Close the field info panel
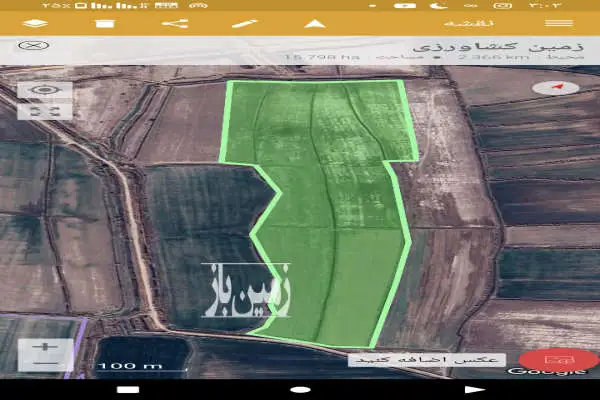600x400 pixels. 34,46
